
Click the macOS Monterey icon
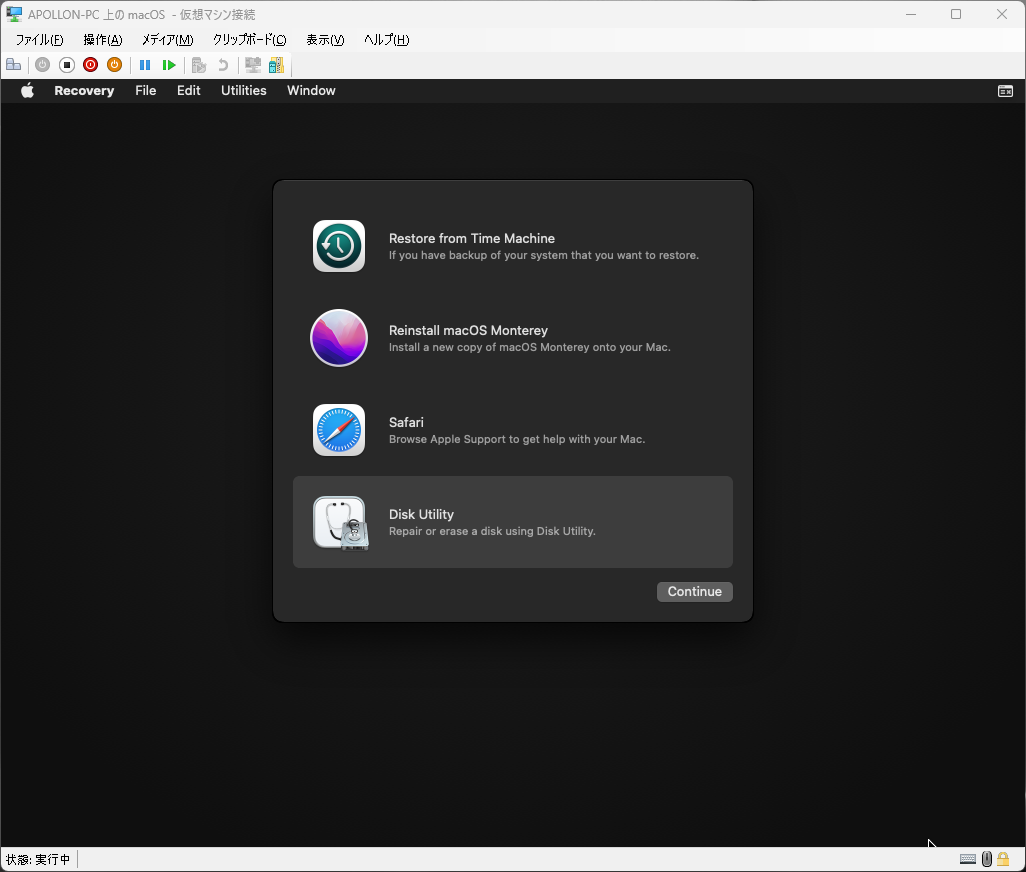tap(339, 338)
